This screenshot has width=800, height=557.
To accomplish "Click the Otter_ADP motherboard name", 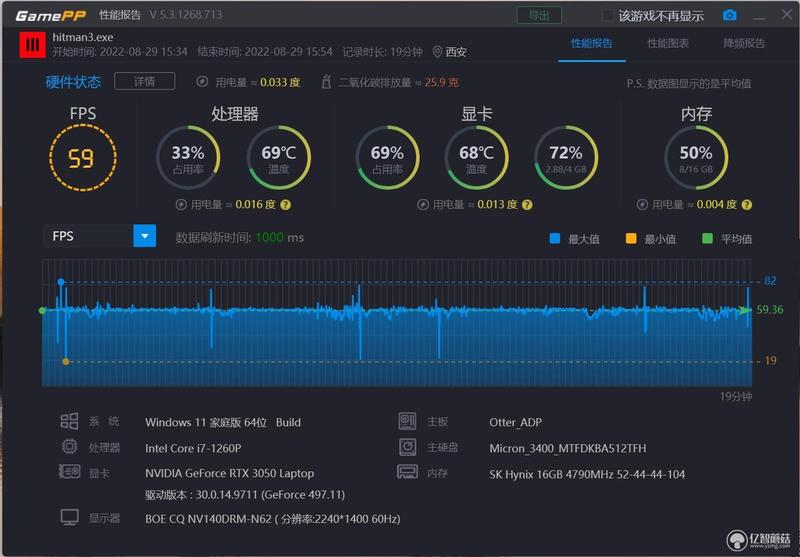I will click(x=515, y=422).
